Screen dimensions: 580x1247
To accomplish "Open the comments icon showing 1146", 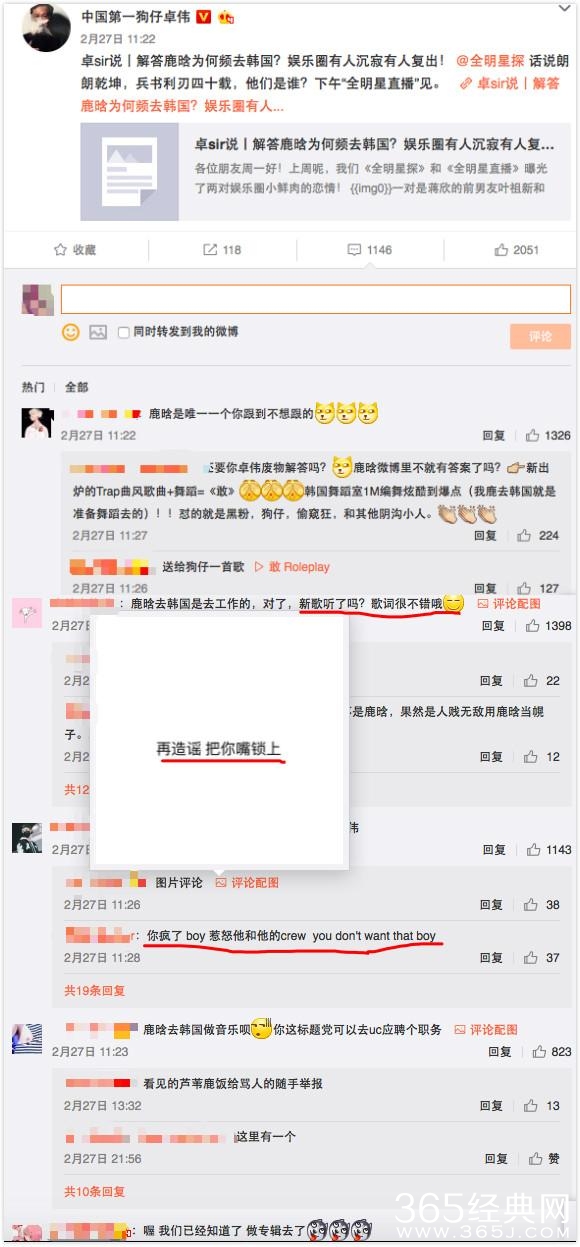I will pyautogui.click(x=354, y=250).
